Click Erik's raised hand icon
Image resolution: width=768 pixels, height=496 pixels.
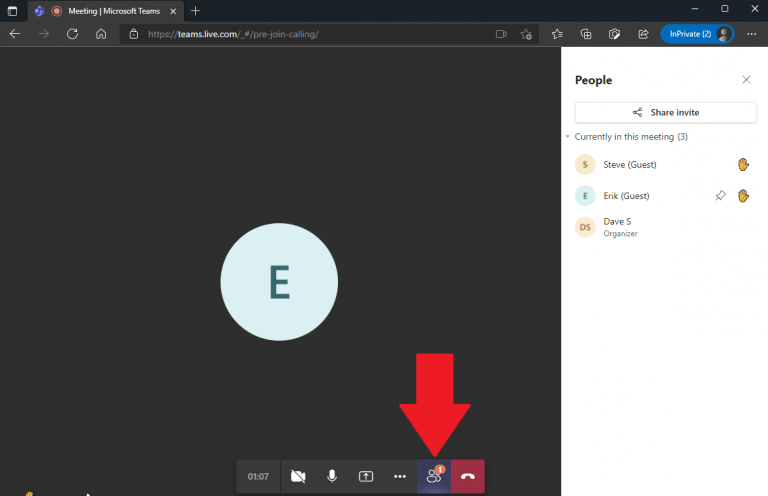(743, 196)
